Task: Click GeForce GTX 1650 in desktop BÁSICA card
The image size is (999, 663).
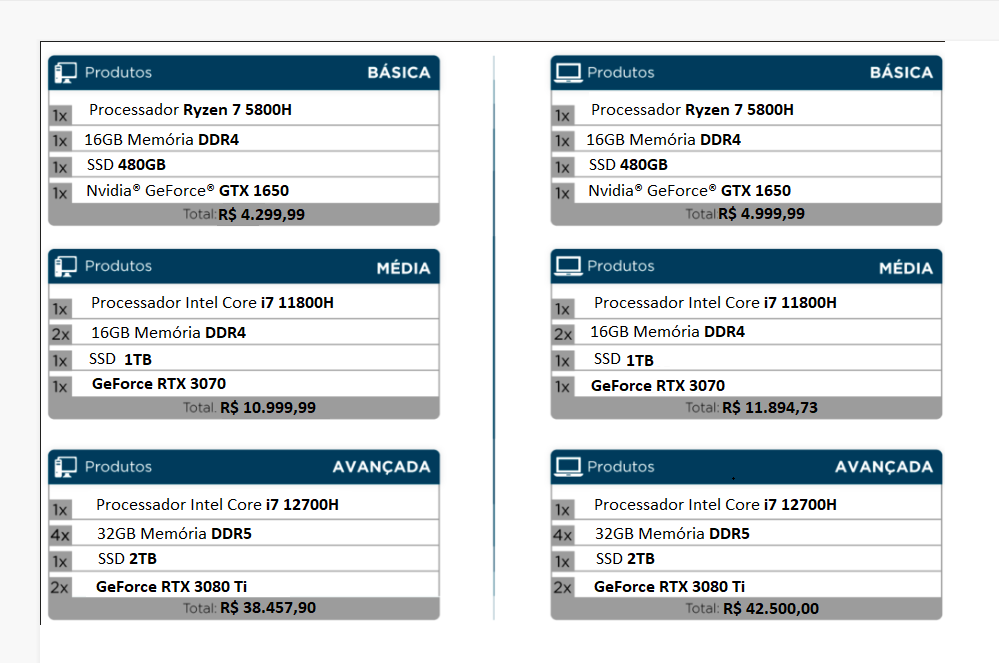Action: tap(187, 190)
